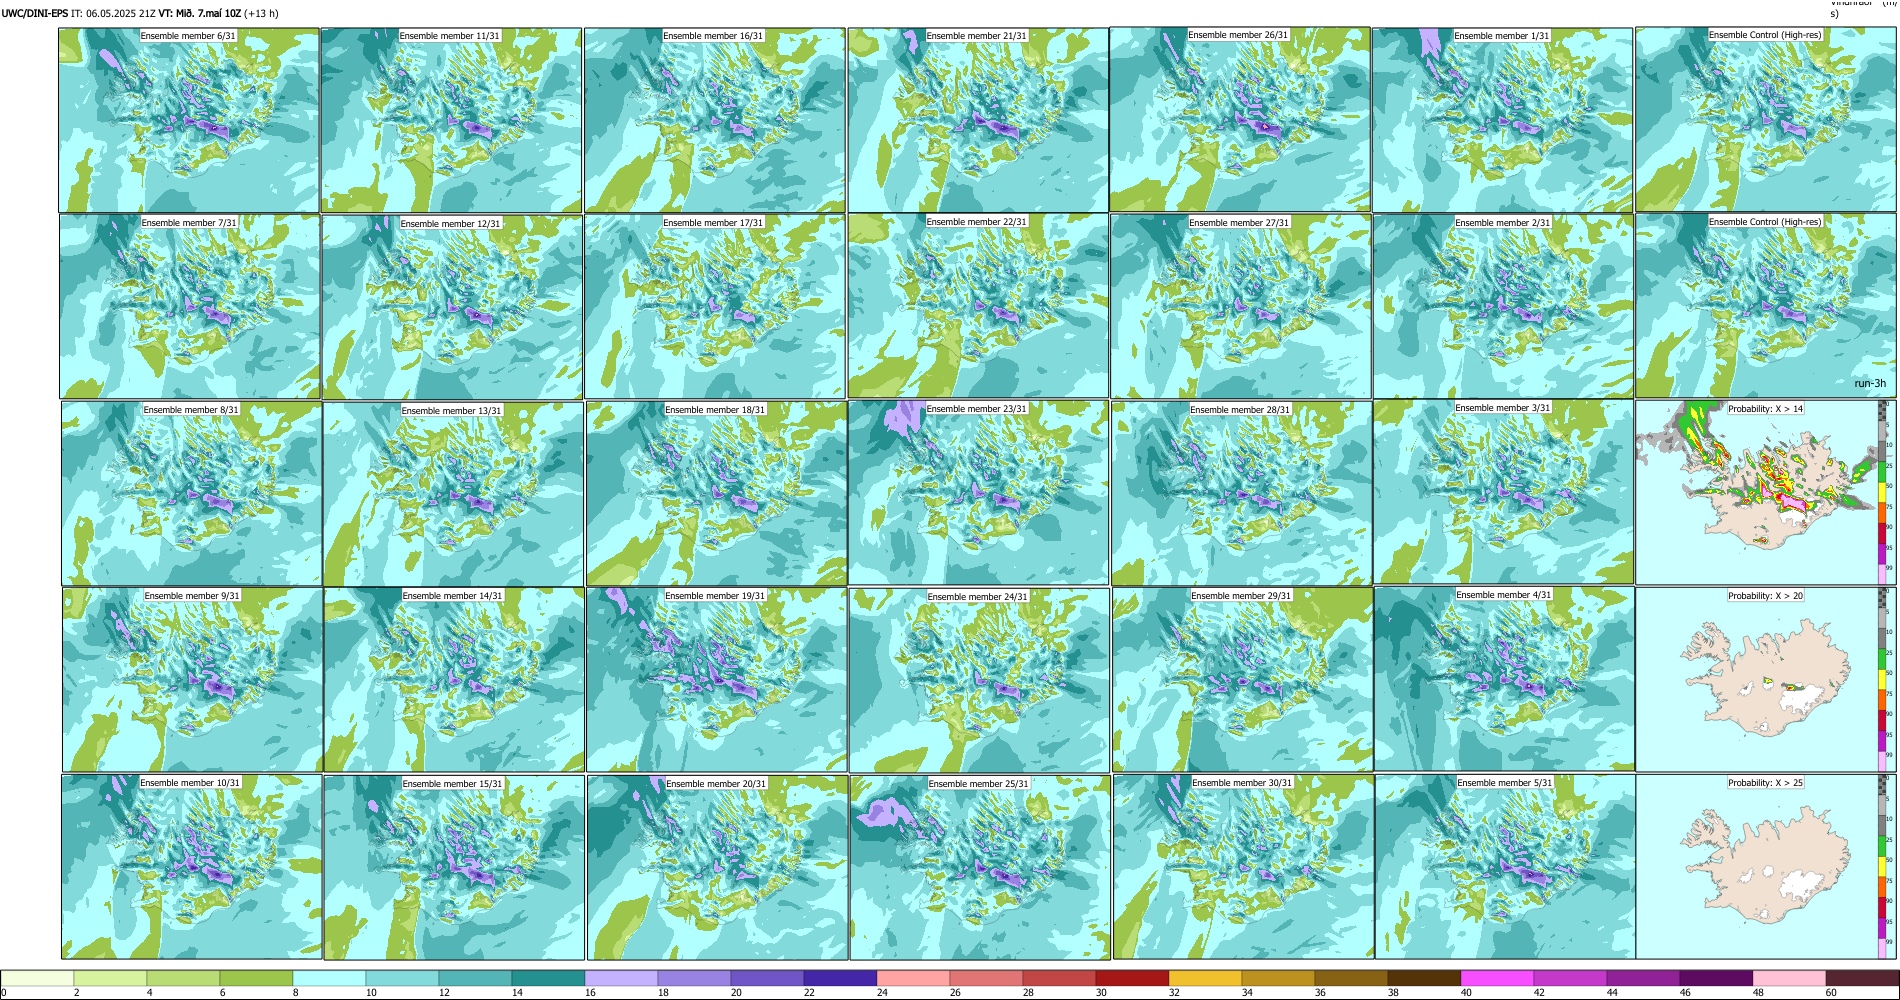The width and height of the screenshot is (1900, 1000).
Task: Select the Probability X > 20 map
Action: pos(1766,680)
